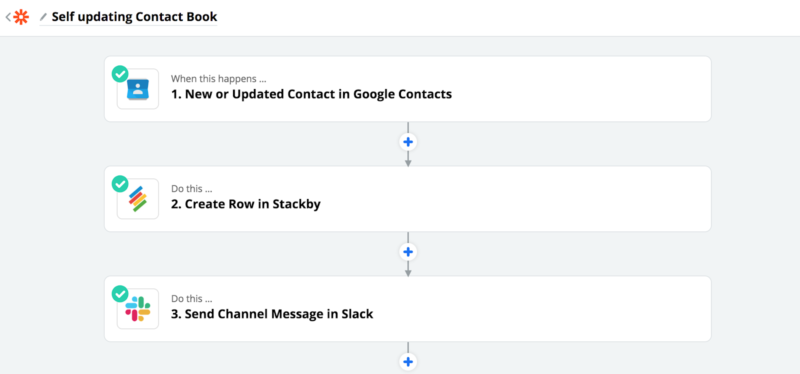Add step between Stackby and Slack
Viewport: 800px width, 374px height.
tap(408, 252)
